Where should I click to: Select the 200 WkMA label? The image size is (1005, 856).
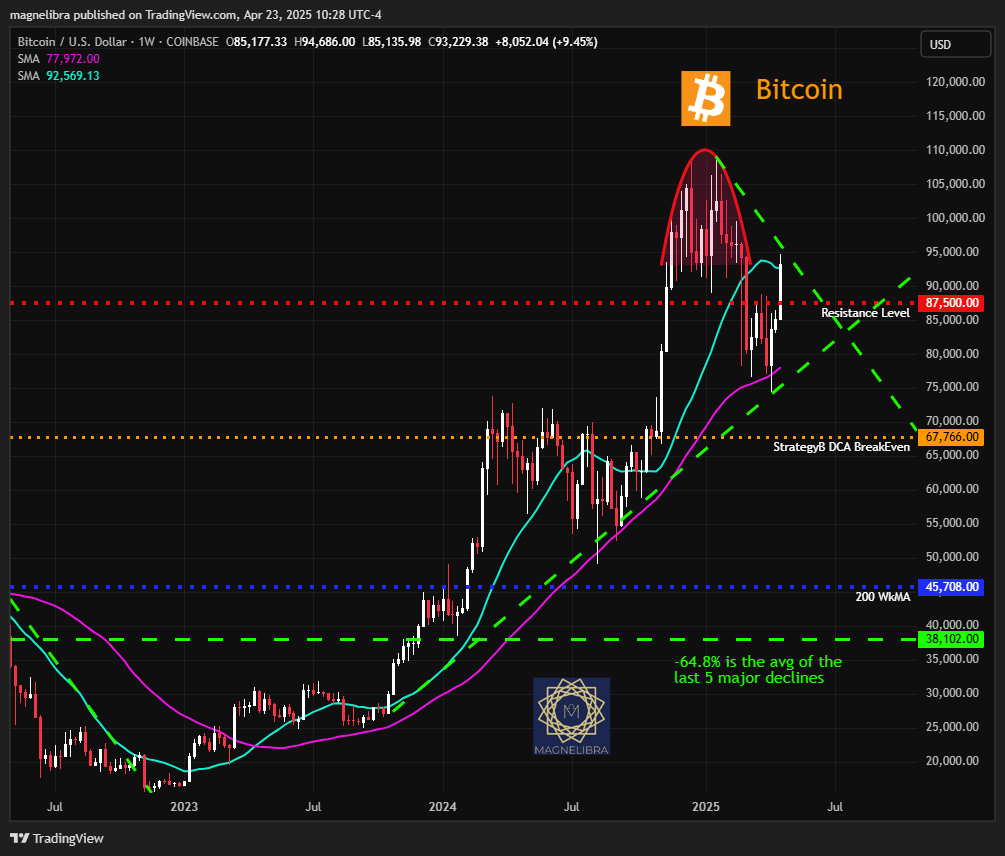pos(883,597)
